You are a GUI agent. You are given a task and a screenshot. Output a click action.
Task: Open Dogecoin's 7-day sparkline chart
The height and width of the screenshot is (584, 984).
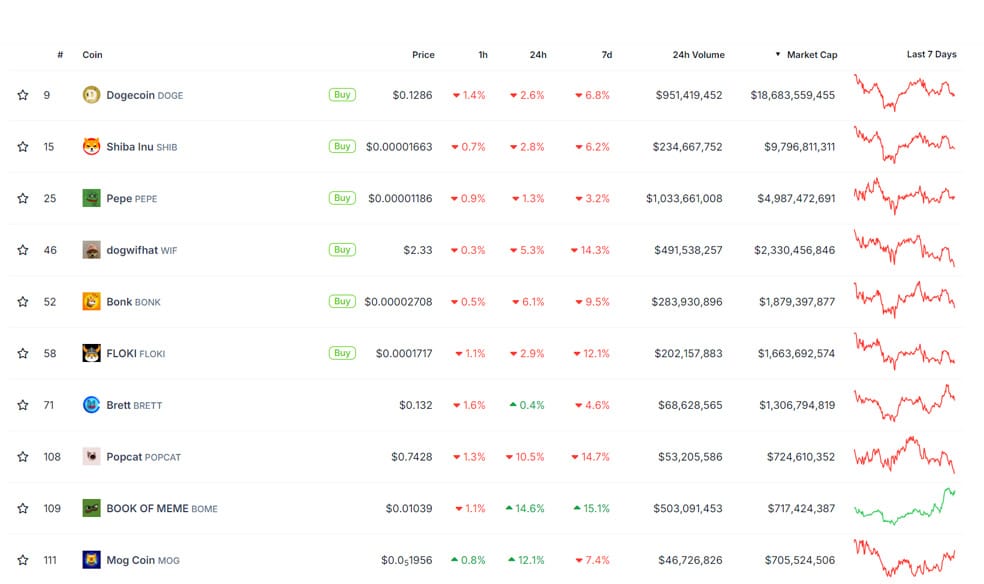click(x=904, y=93)
